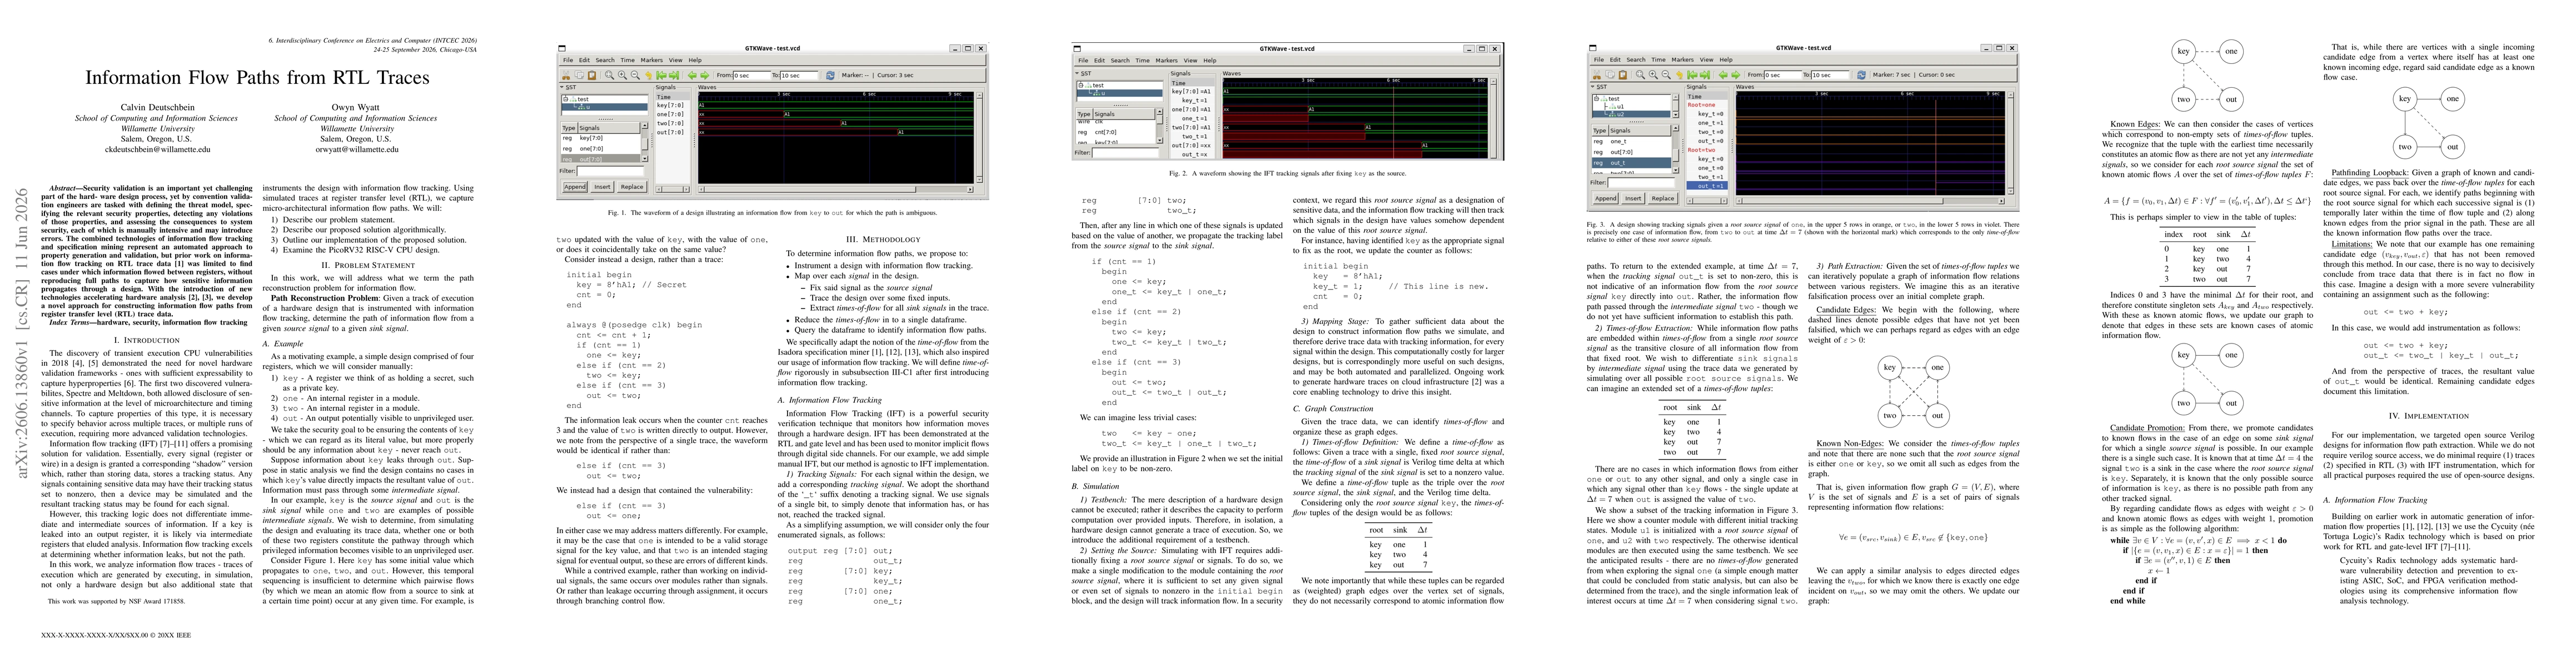The image size is (2576, 667).
Task: Click Zoom Fit icon in Fig. 3 GTKWave
Action: (1640, 75)
